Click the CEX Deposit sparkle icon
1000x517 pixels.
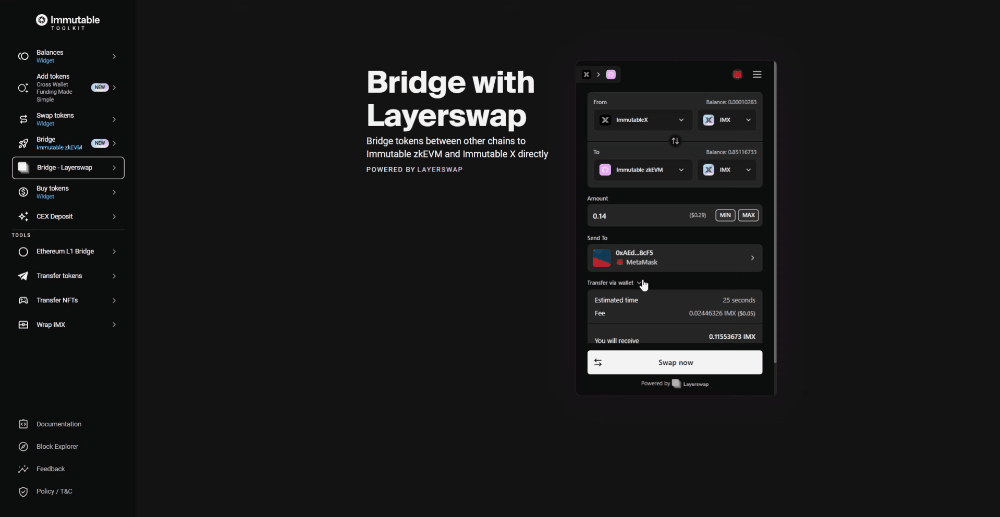coord(23,217)
